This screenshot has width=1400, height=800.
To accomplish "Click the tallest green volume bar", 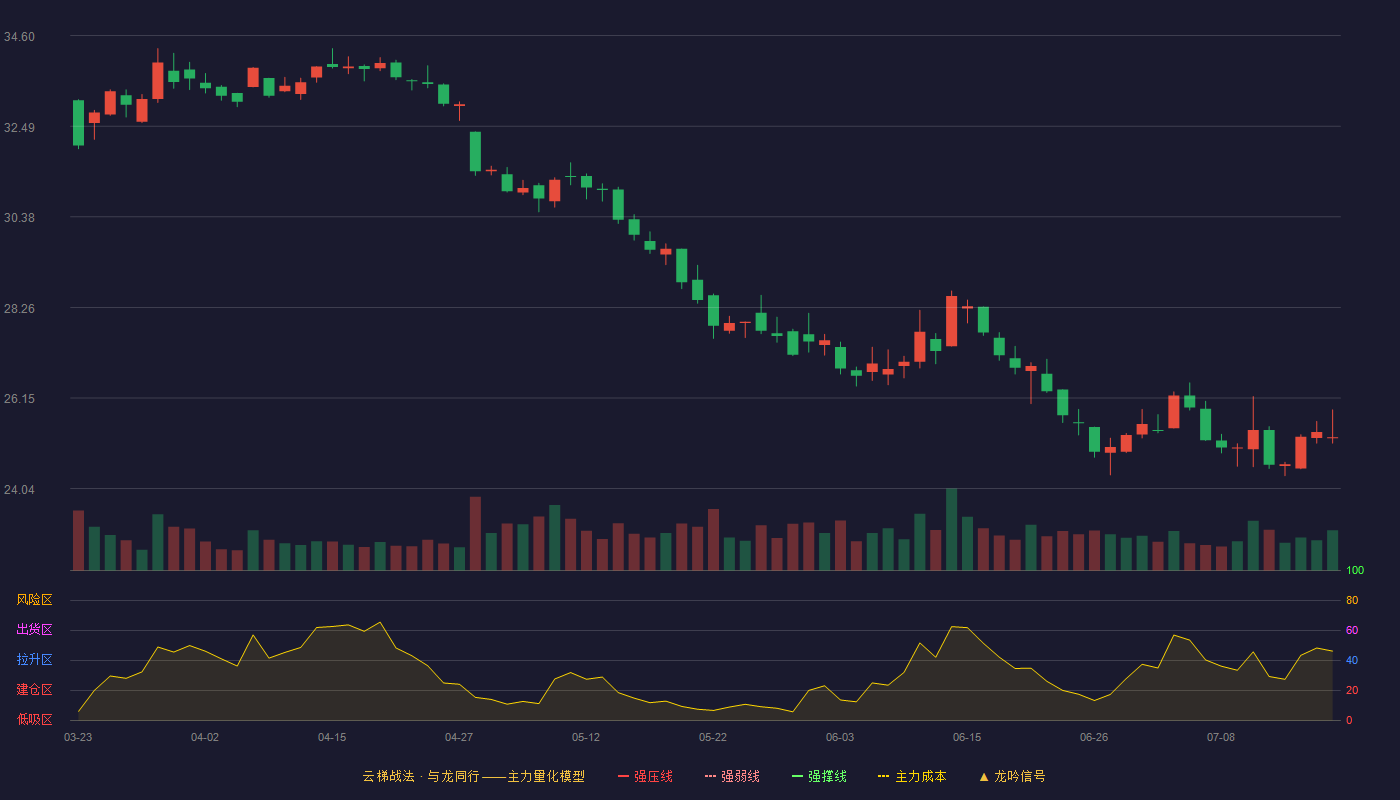I will click(951, 529).
